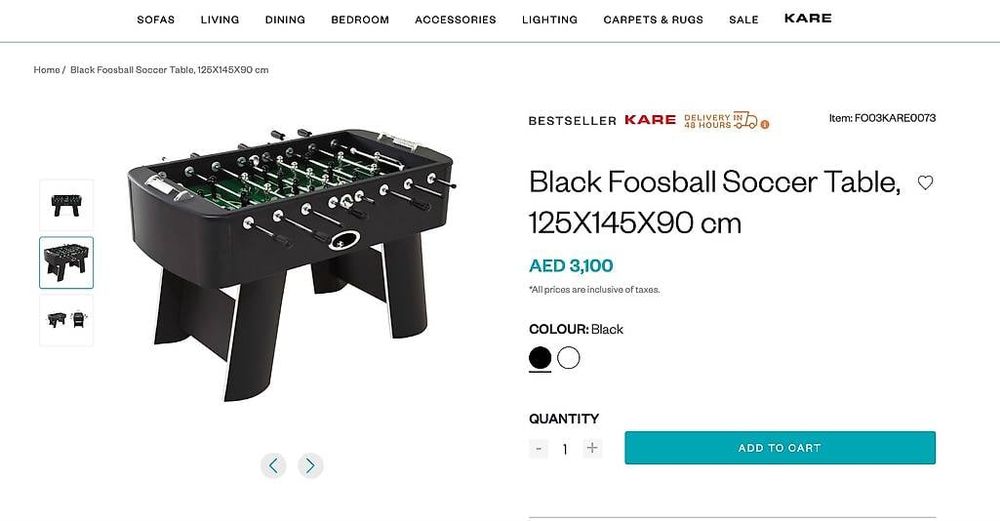
Task: Open the Carpets & Rugs menu
Action: [653, 20]
